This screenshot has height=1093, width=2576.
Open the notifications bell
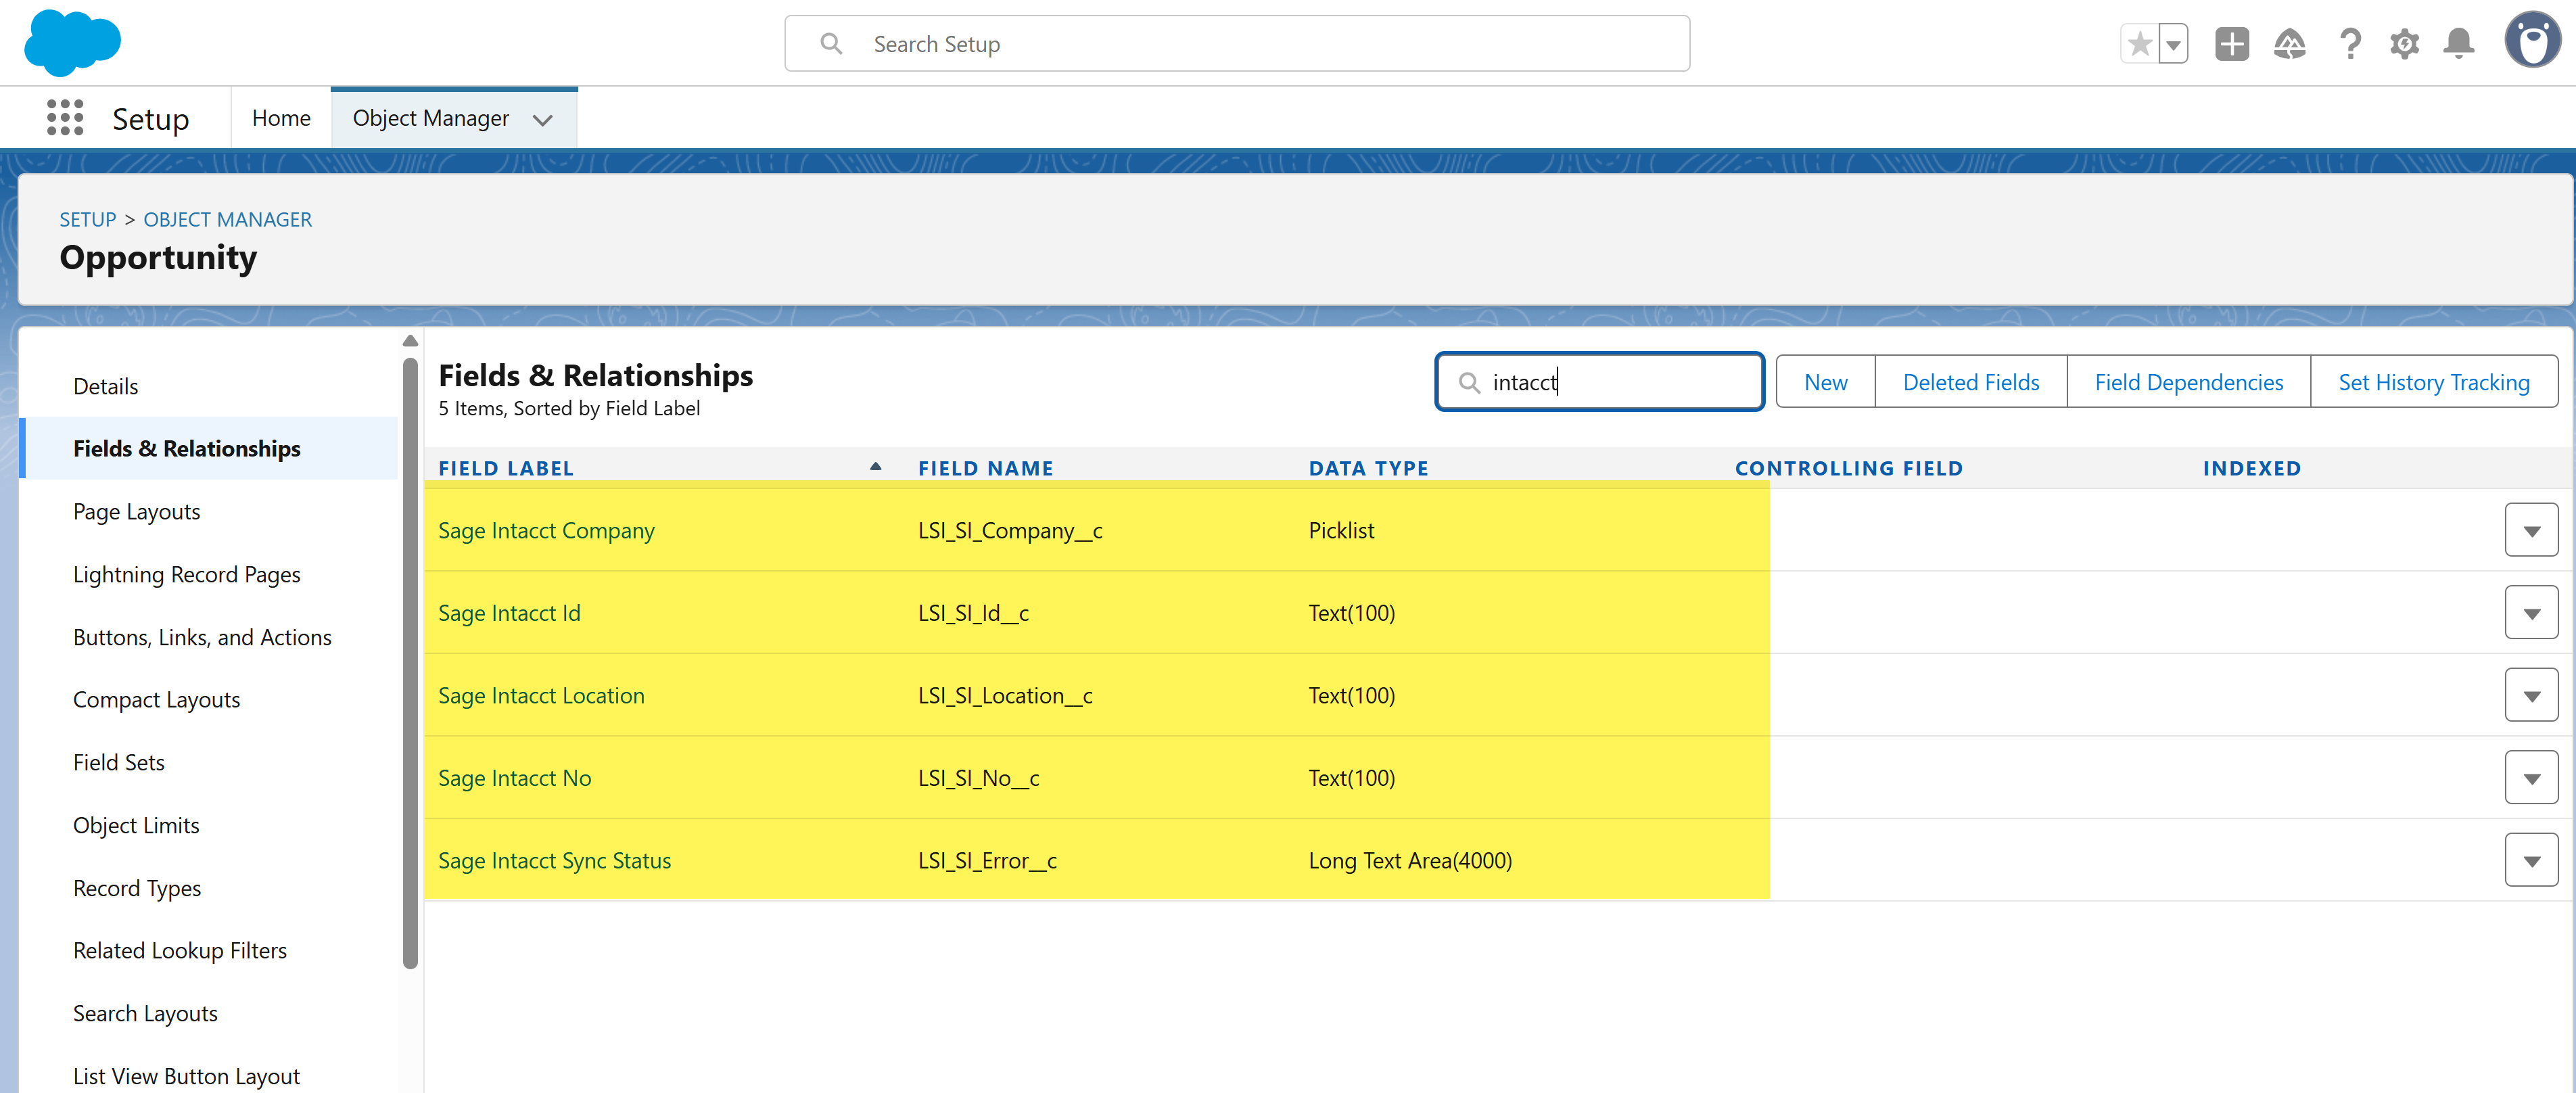pyautogui.click(x=2459, y=44)
